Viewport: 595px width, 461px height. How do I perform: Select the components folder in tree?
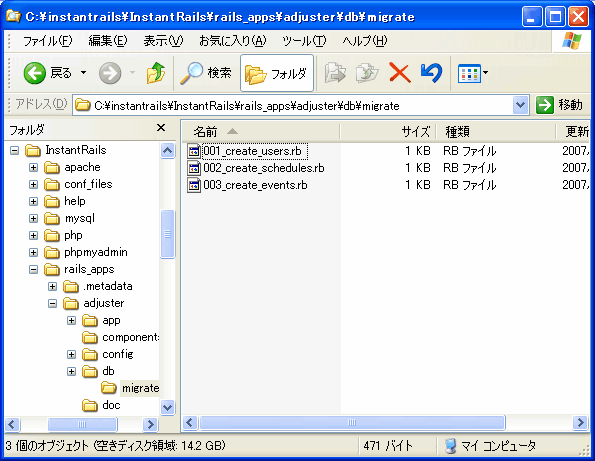pyautogui.click(x=131, y=337)
